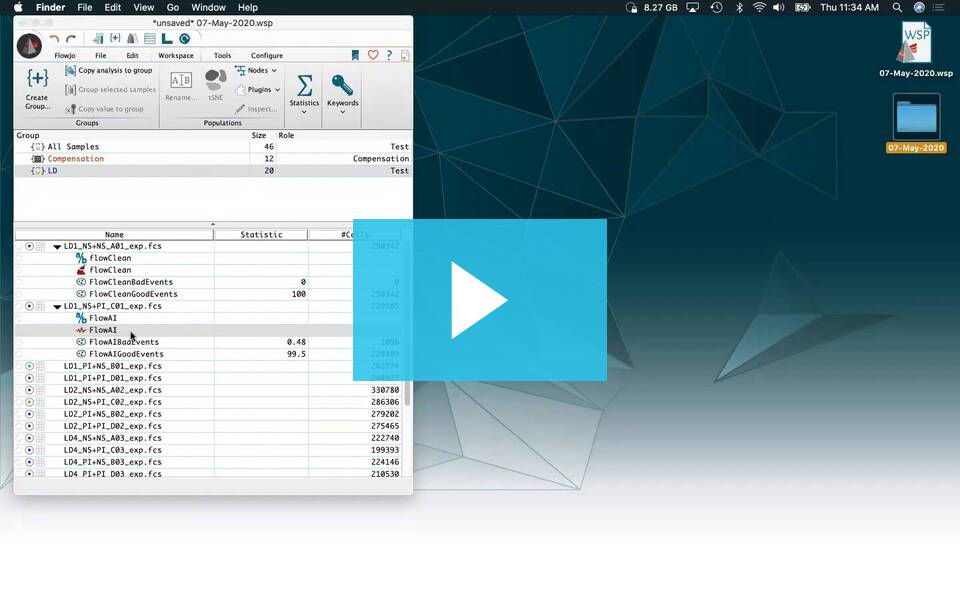Open the Nodes dropdown
Image resolution: width=960 pixels, height=600 pixels.
256,70
